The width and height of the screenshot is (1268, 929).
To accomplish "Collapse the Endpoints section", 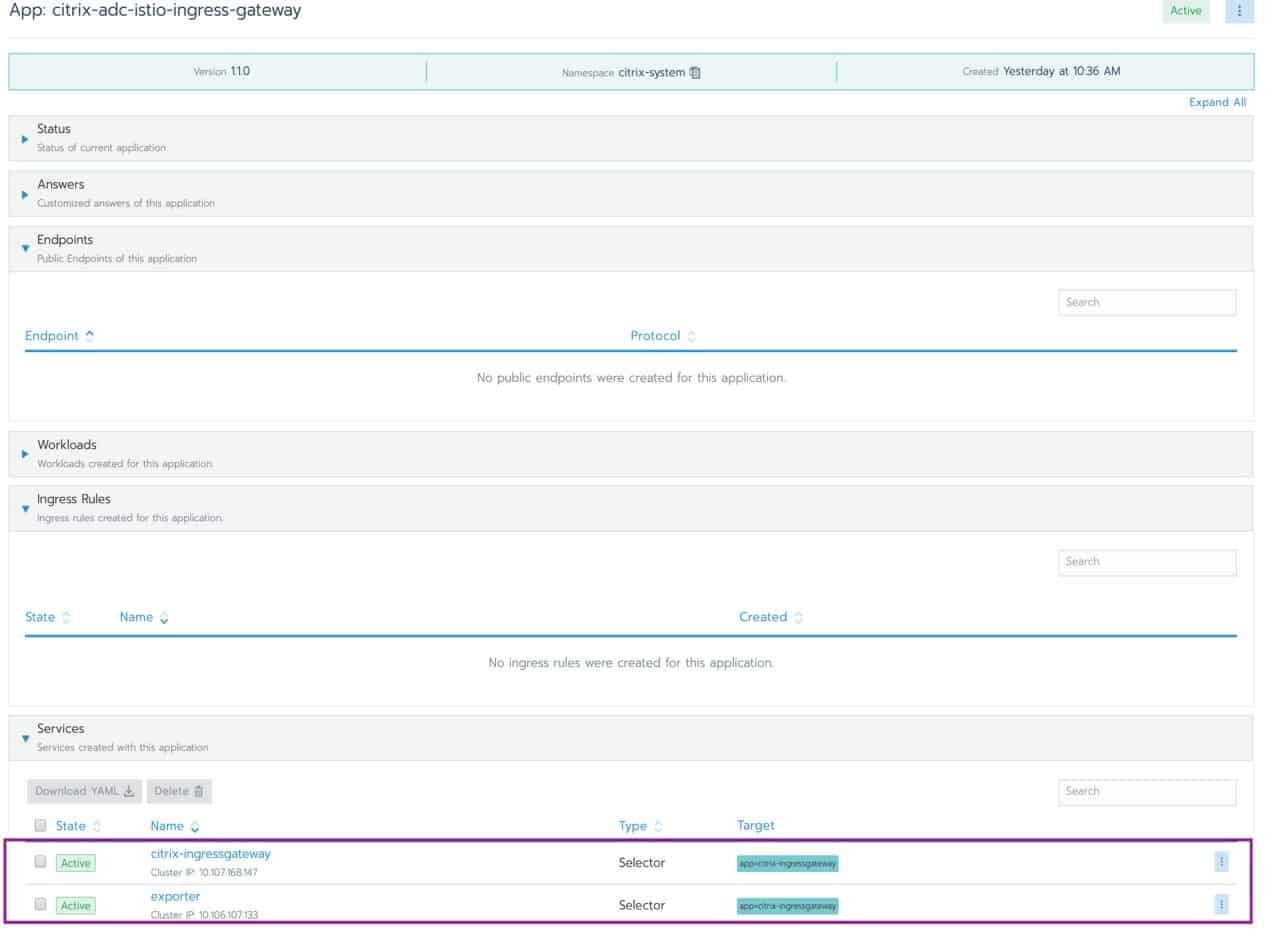I will (x=25, y=249).
